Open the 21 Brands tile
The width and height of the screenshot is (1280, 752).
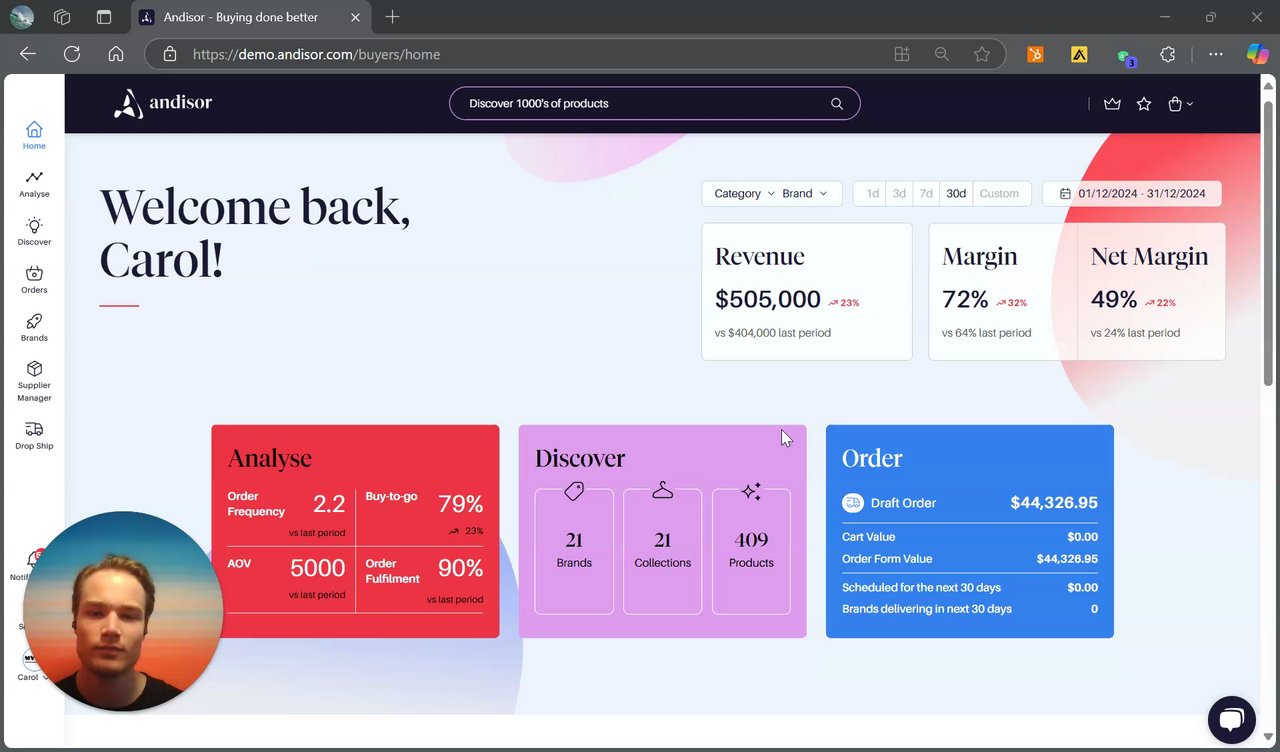(x=574, y=551)
